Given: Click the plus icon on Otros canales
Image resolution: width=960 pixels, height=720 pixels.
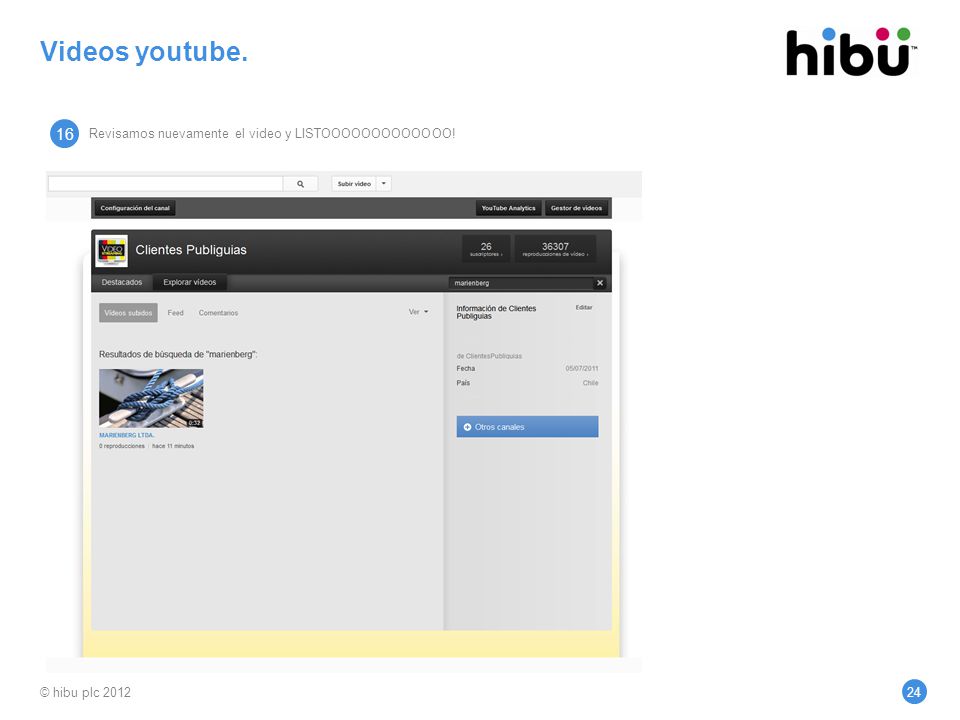Looking at the screenshot, I should coord(468,427).
